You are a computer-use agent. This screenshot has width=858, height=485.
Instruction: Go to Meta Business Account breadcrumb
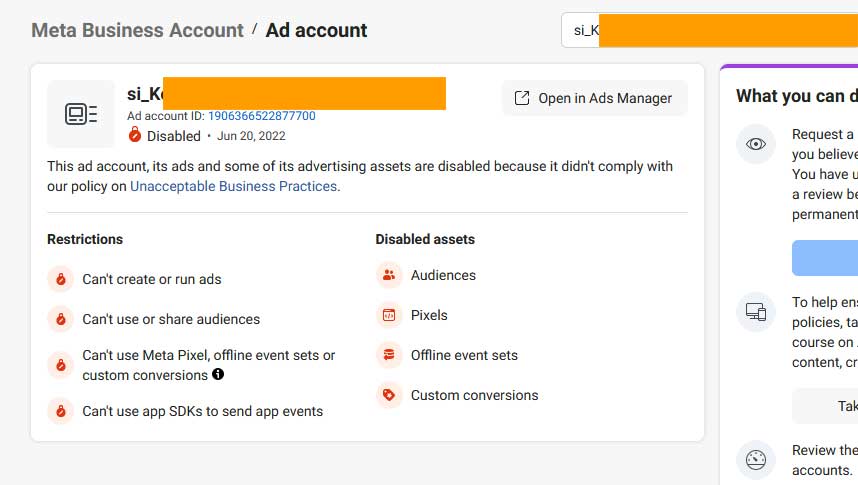pyautogui.click(x=137, y=30)
